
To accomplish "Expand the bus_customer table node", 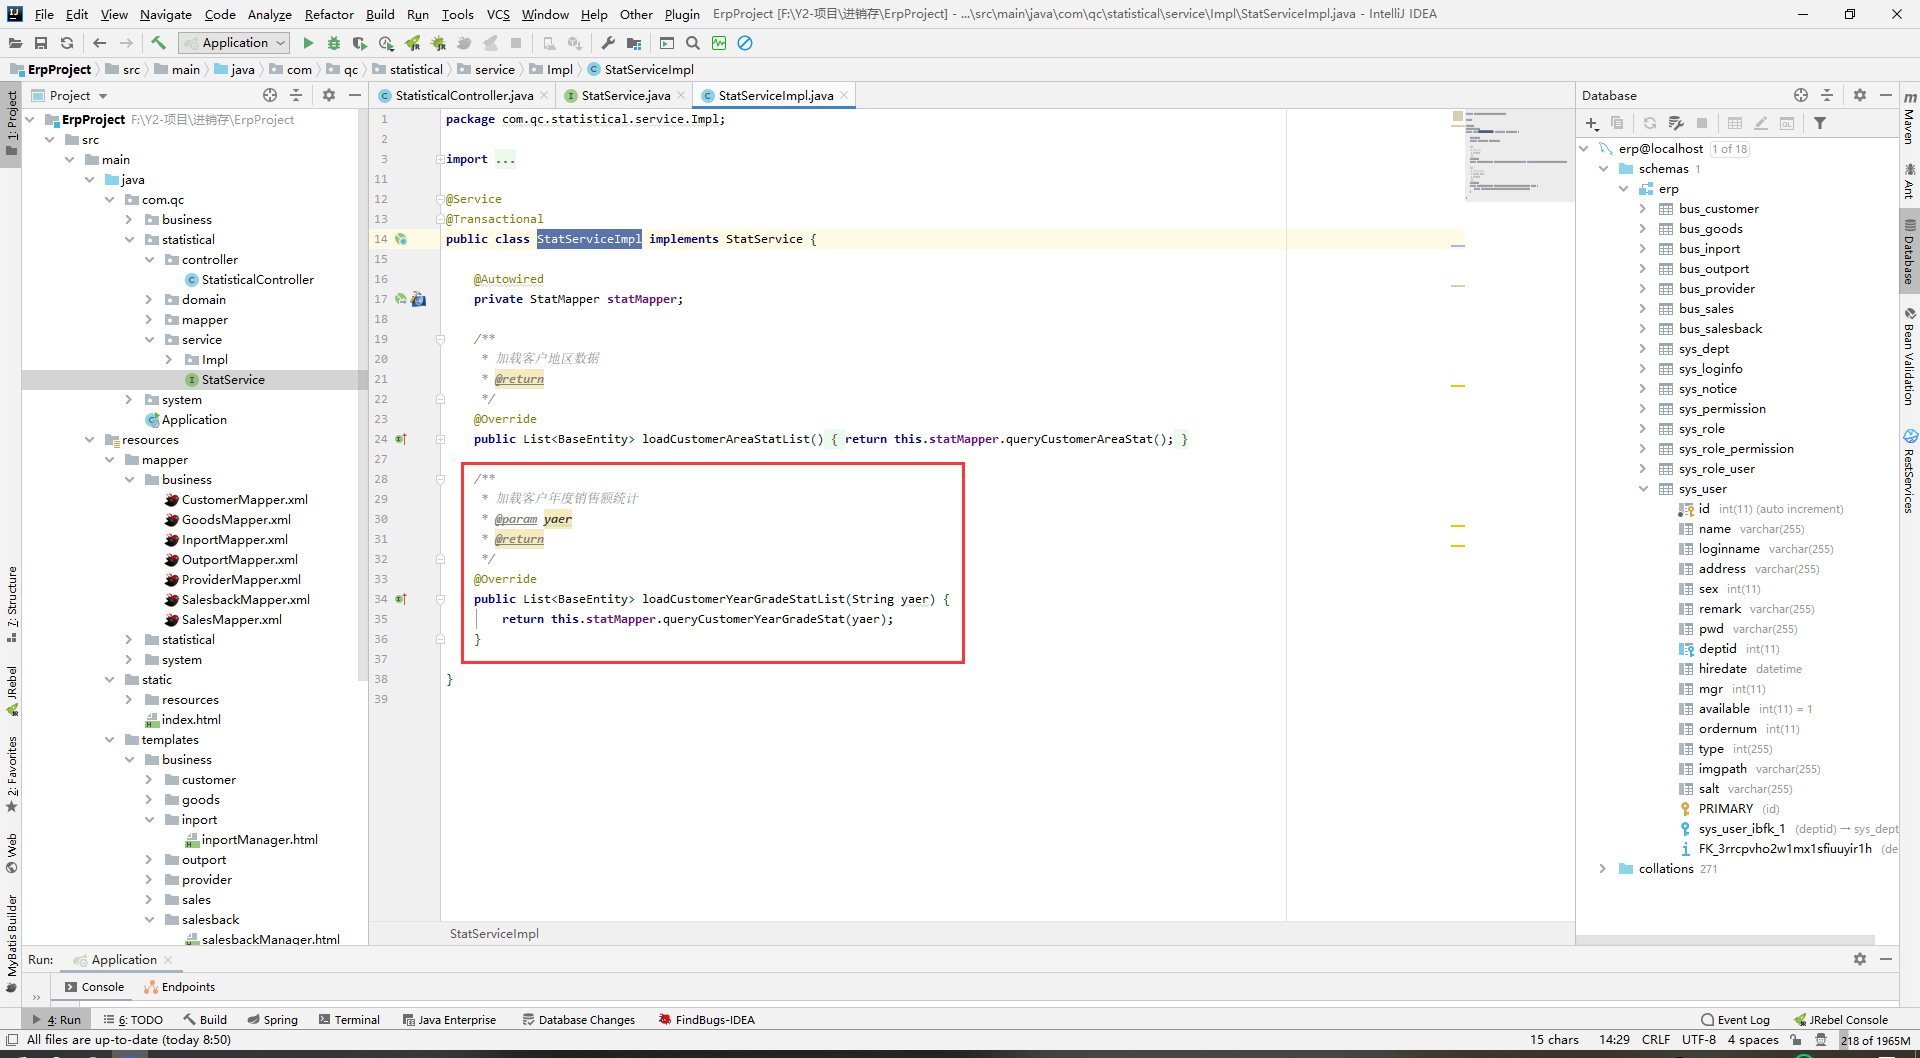I will (1642, 209).
